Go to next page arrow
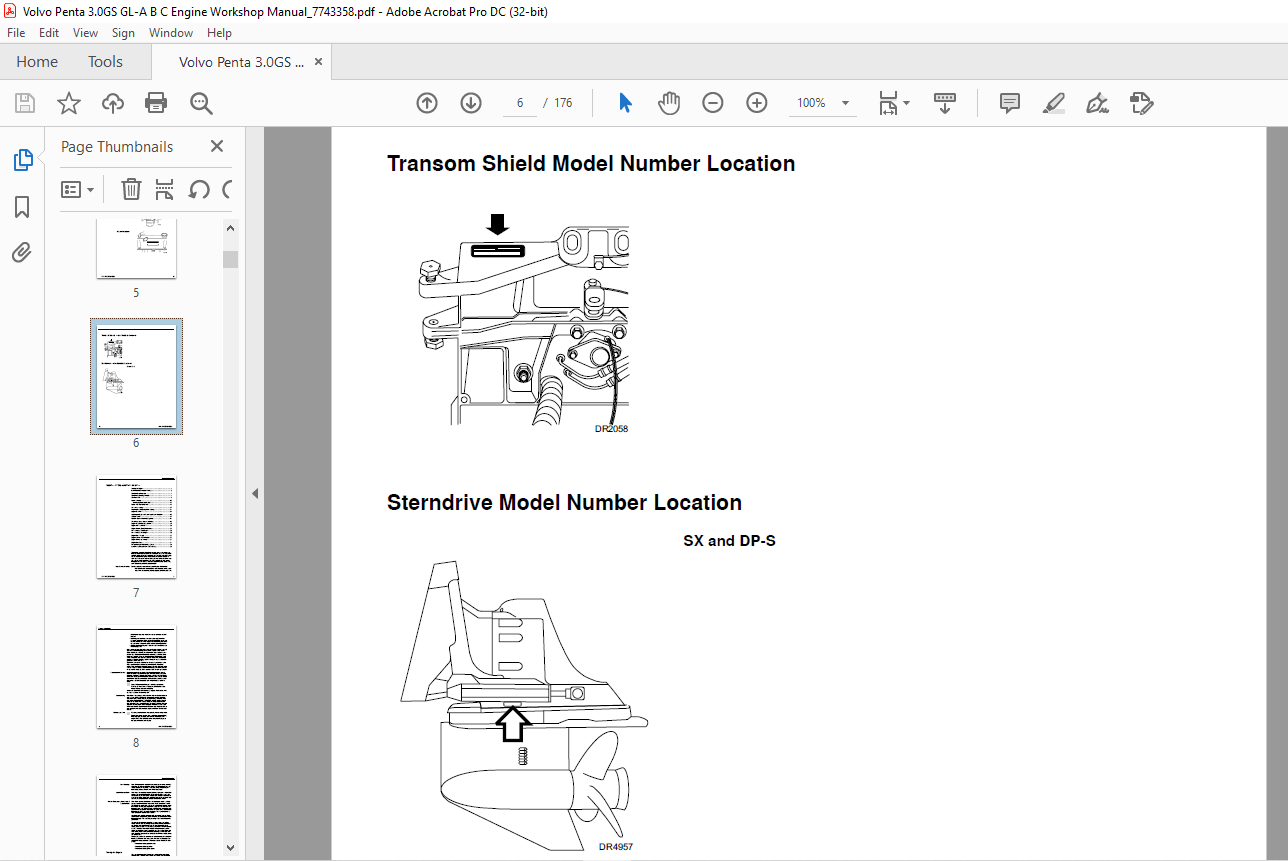Viewport: 1288px width, 861px height. pyautogui.click(x=471, y=103)
